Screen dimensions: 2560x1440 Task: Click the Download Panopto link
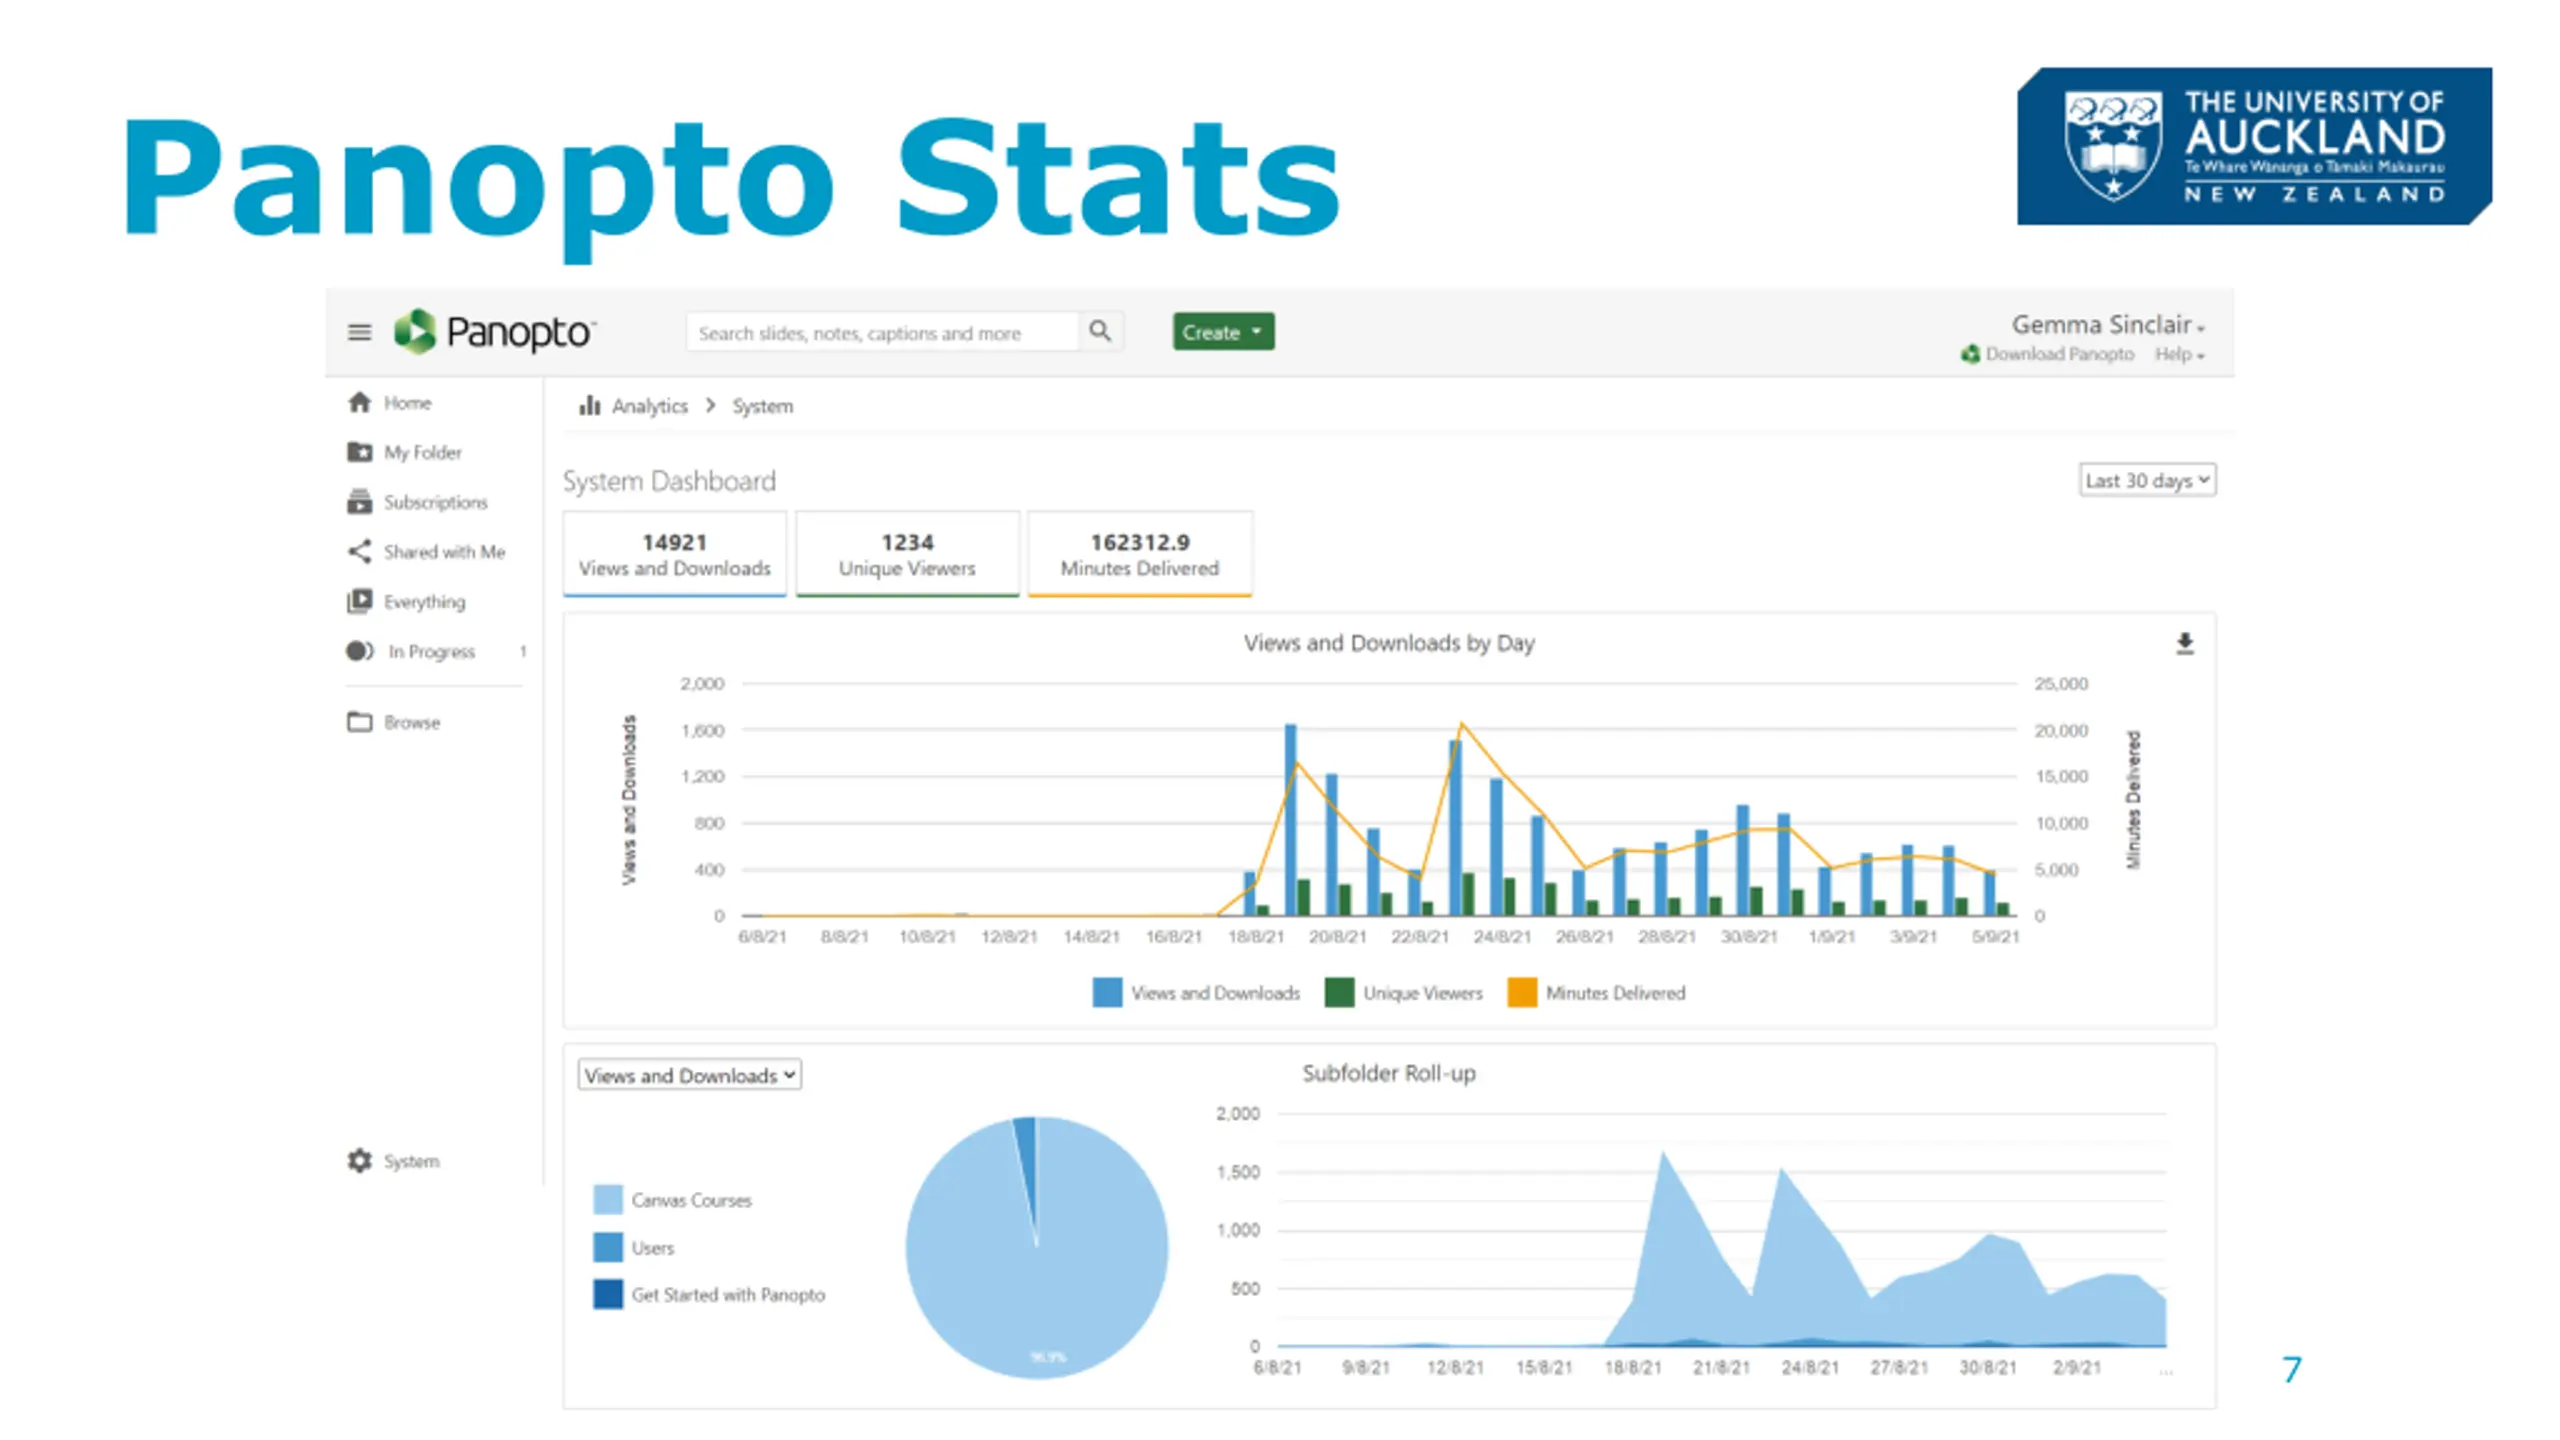[x=2059, y=354]
